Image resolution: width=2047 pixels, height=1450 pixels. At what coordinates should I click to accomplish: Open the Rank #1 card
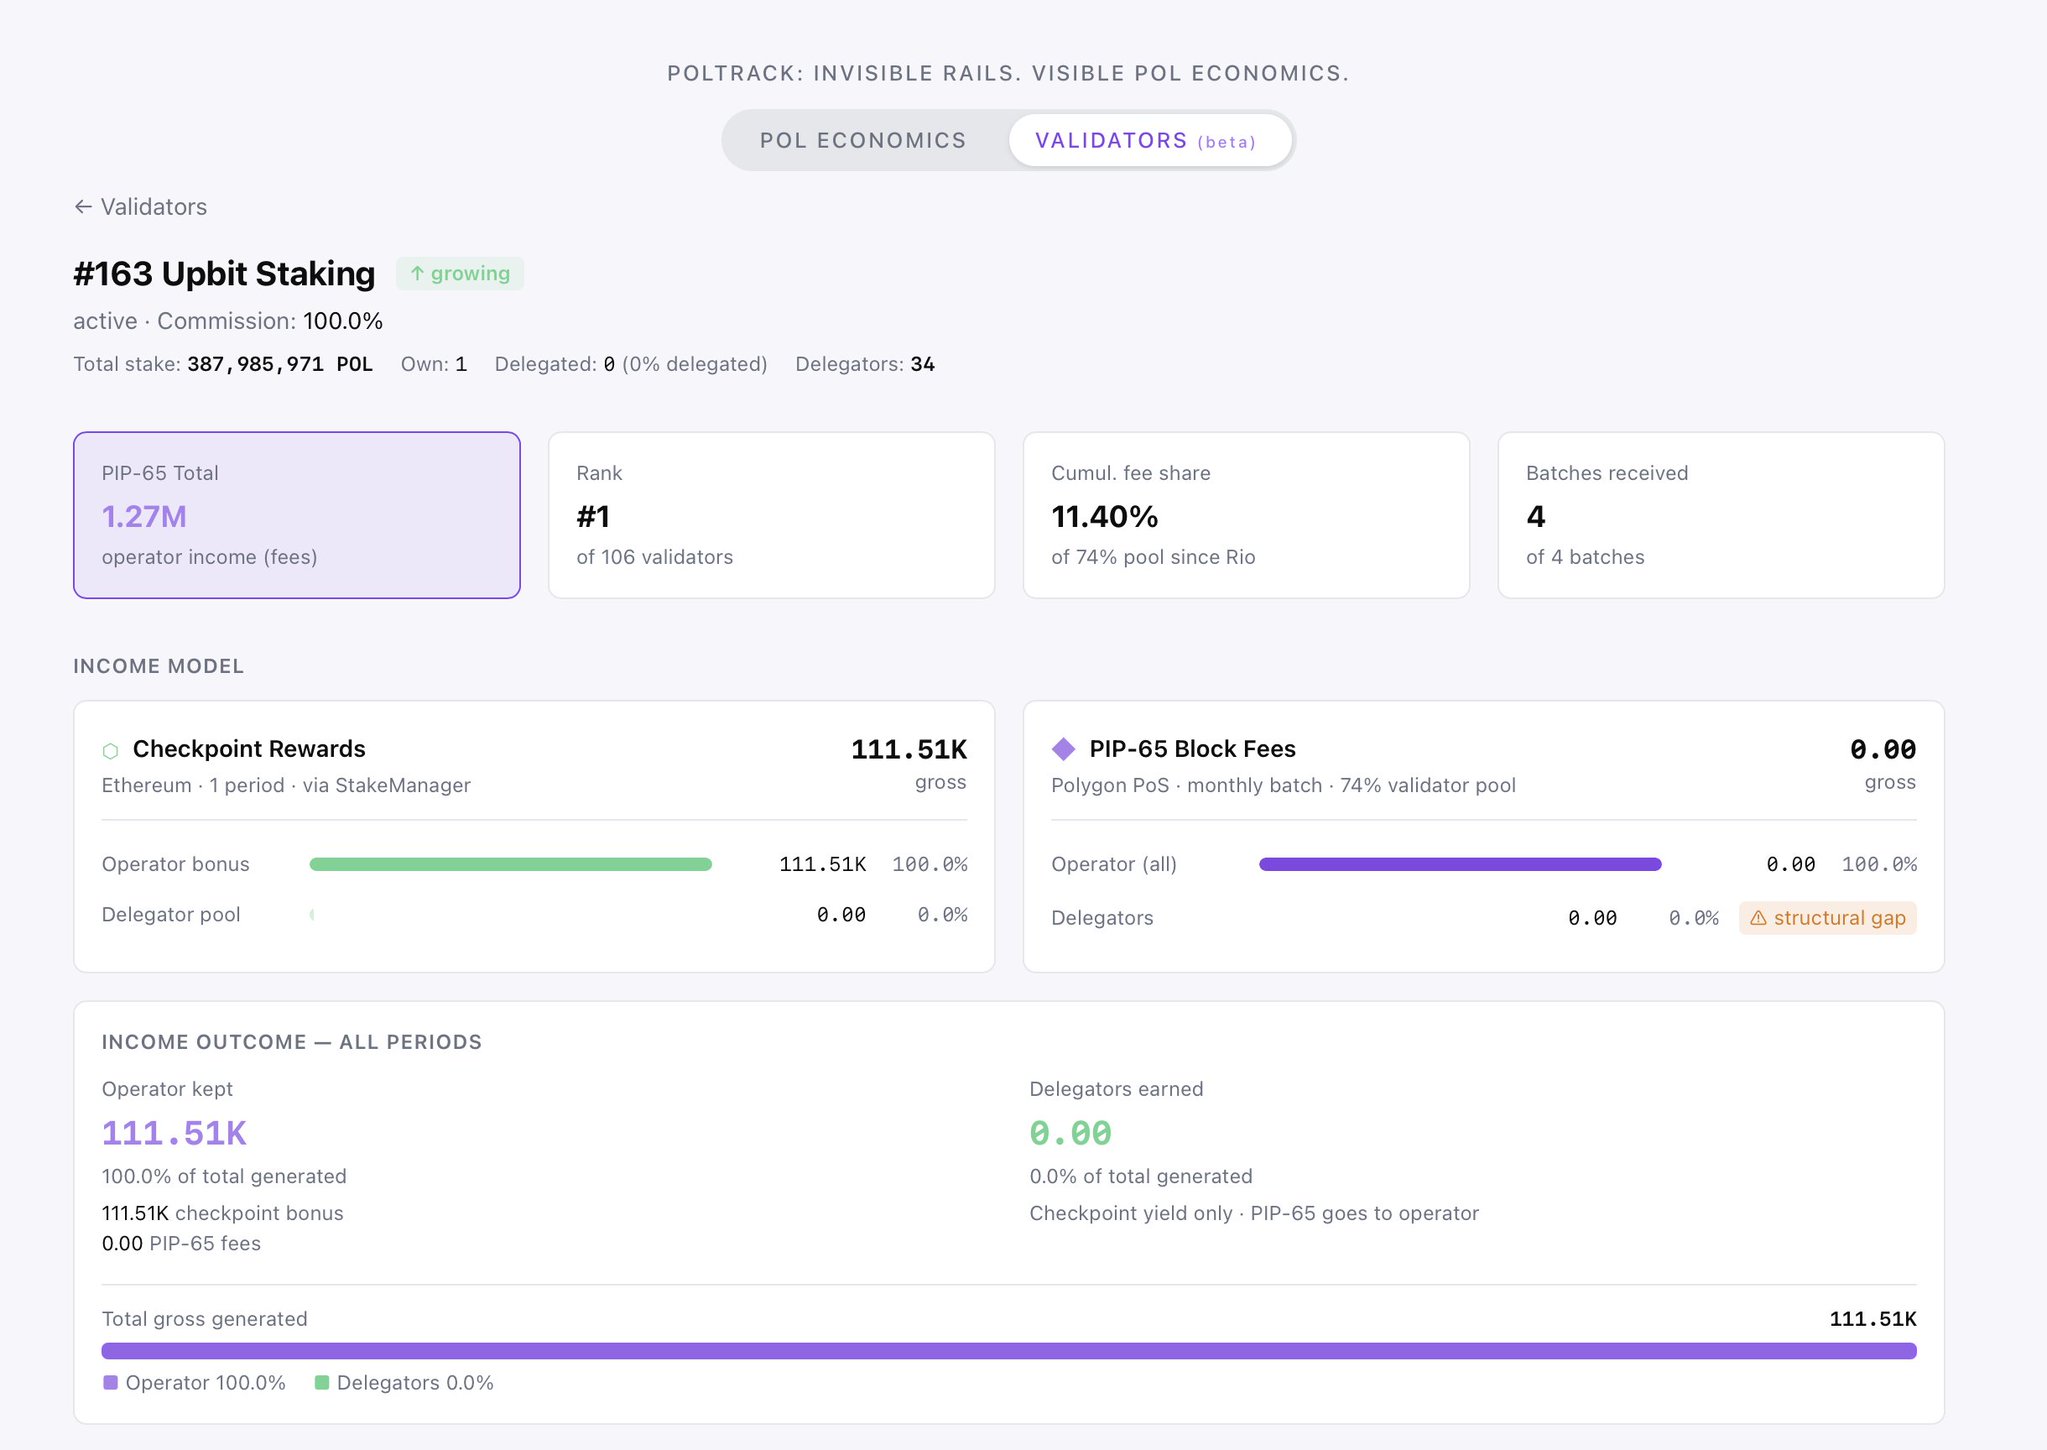click(771, 515)
